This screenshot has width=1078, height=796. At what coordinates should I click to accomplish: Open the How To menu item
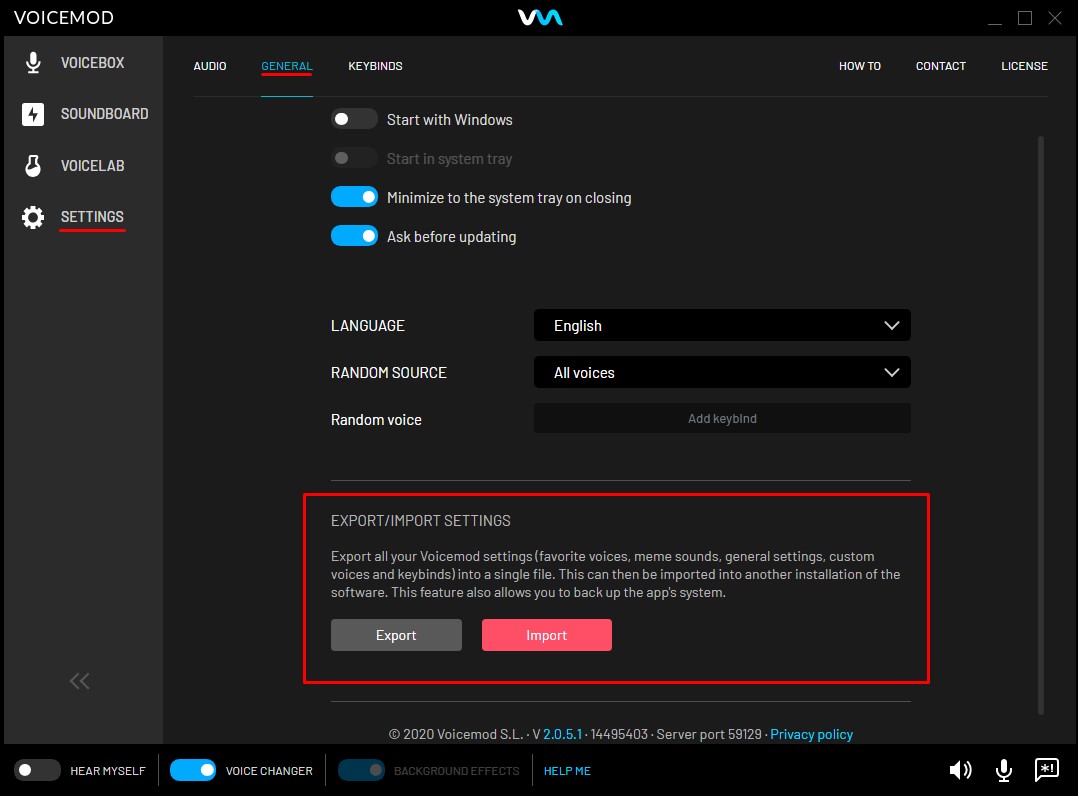point(859,66)
